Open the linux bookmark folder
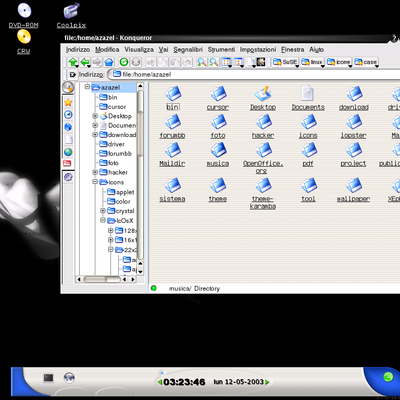400x400 pixels. pyautogui.click(x=312, y=62)
